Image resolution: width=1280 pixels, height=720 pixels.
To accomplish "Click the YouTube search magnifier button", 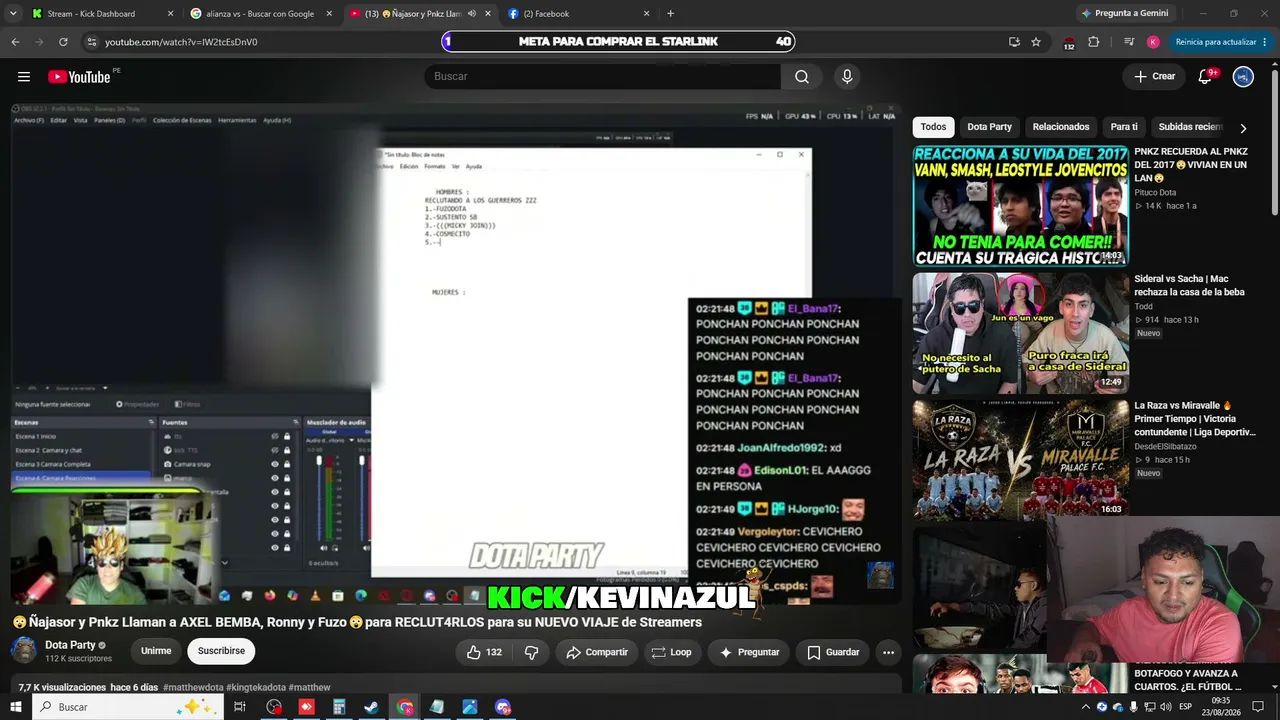I will pos(802,77).
